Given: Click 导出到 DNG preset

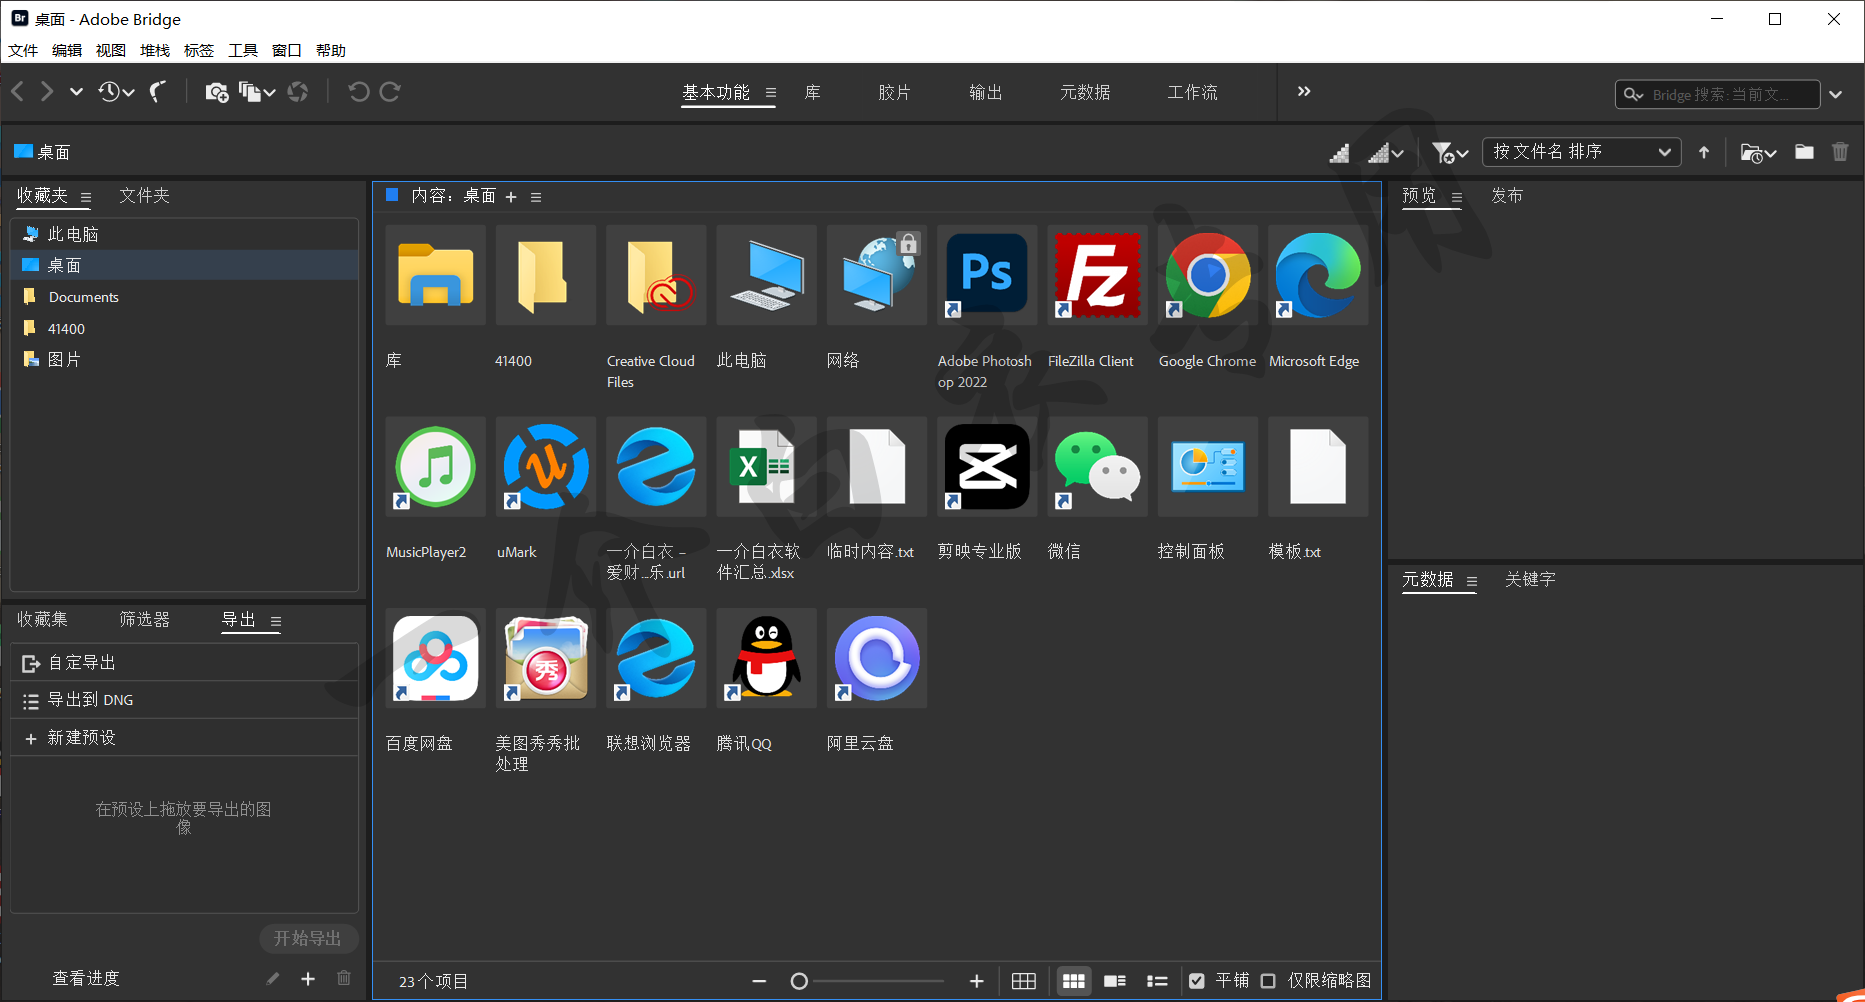Looking at the screenshot, I should 184,700.
